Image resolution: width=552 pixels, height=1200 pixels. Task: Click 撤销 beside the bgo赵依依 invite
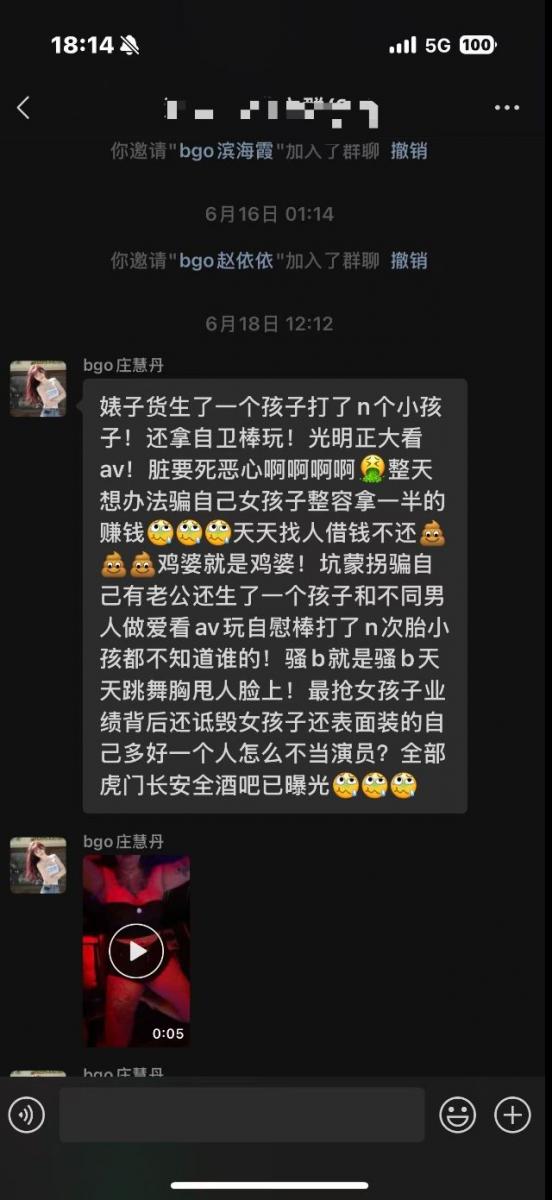(409, 261)
